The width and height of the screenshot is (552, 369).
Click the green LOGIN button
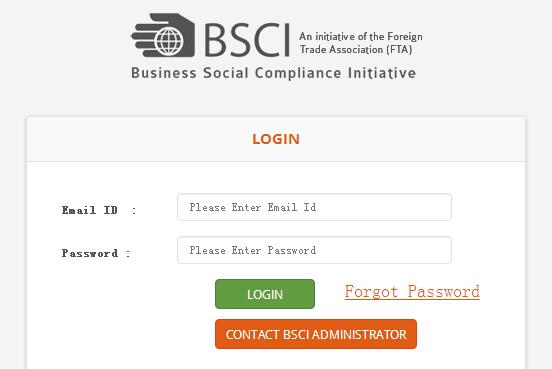coord(265,294)
